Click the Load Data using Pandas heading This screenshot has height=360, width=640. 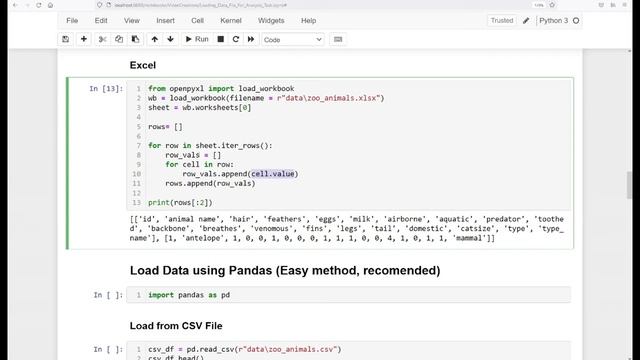coord(285,271)
